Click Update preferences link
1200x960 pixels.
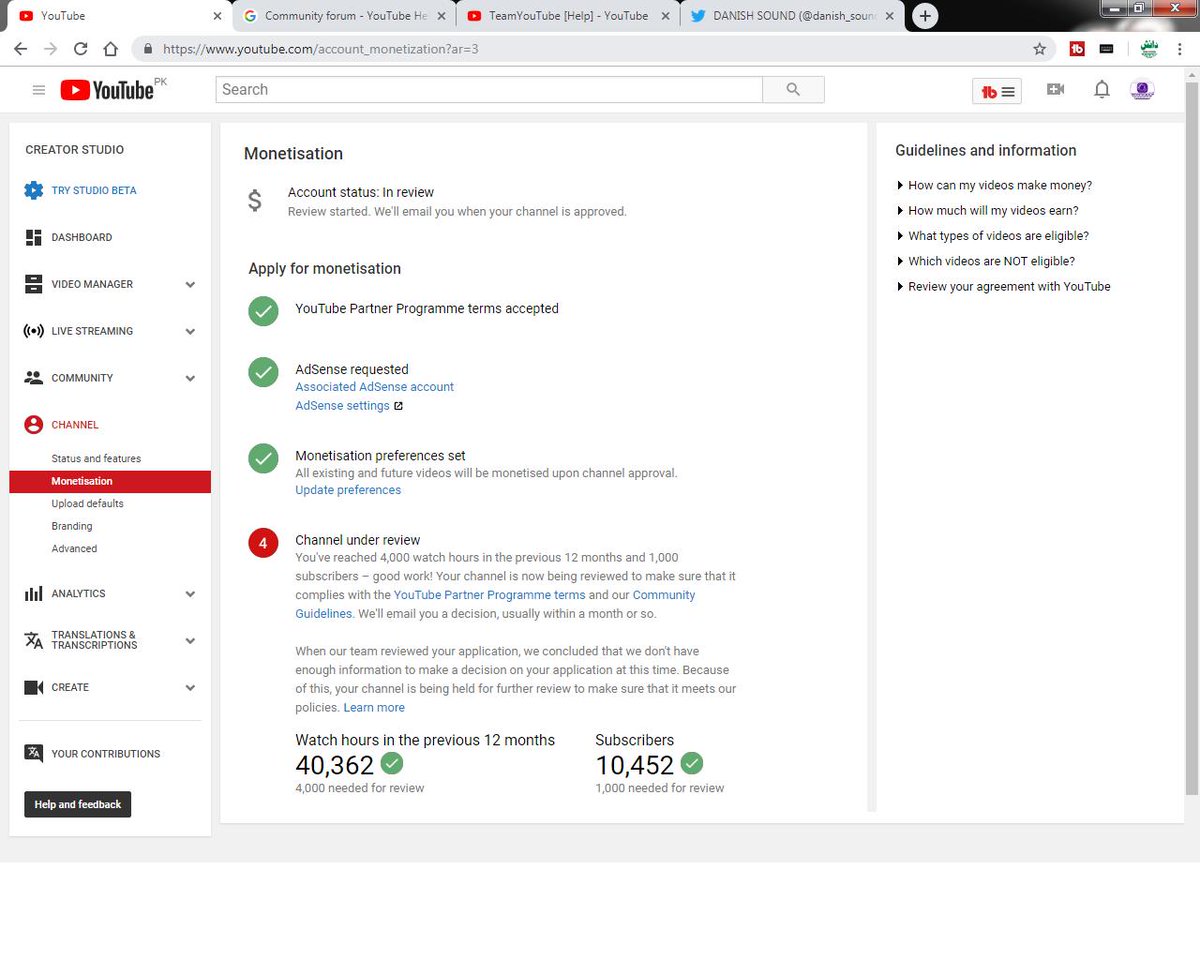click(x=348, y=490)
